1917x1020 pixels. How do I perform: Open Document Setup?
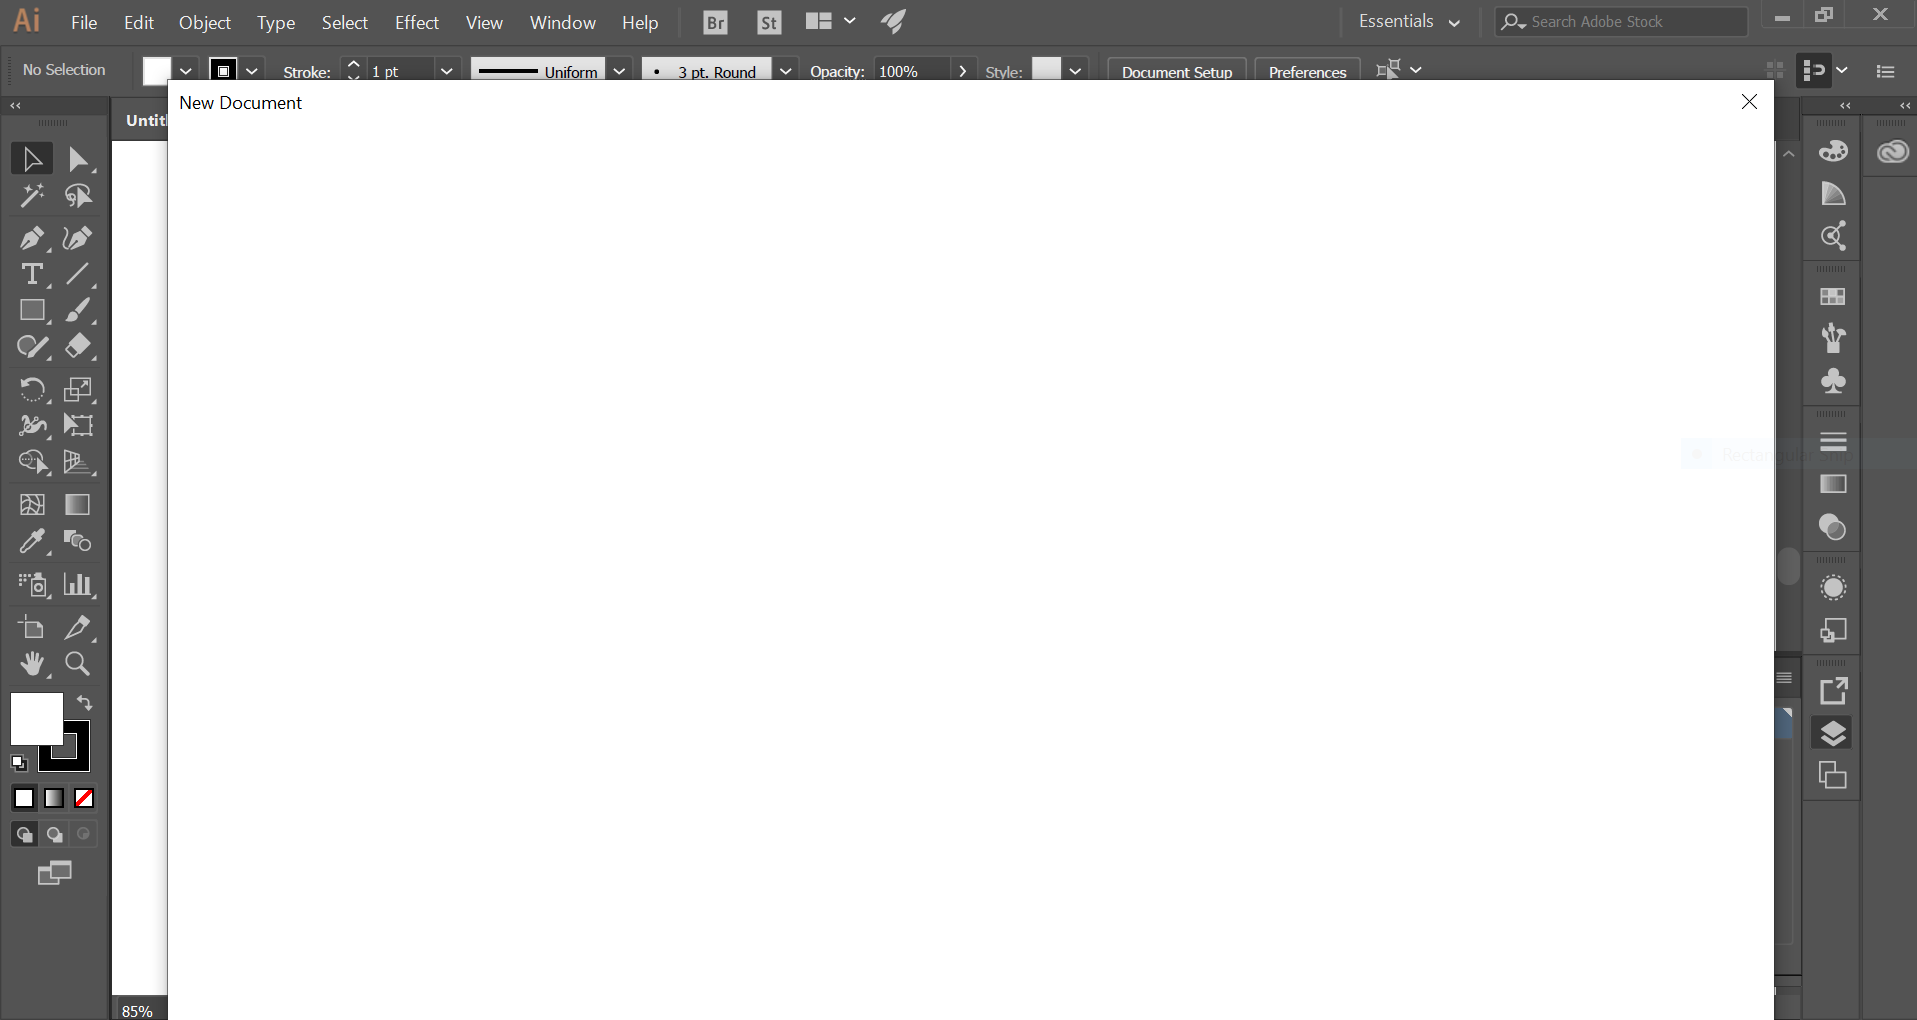point(1176,71)
